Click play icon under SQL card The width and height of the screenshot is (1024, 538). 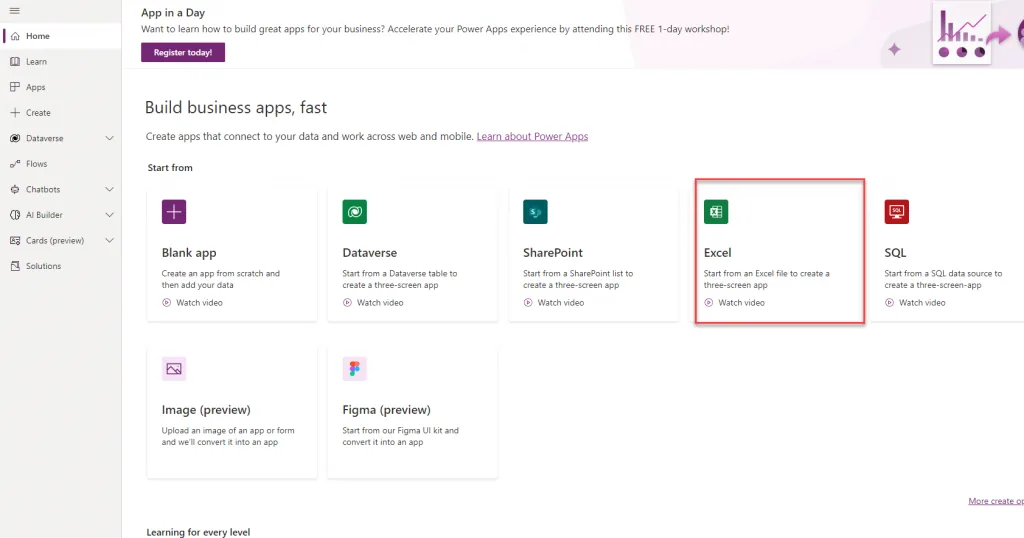[889, 302]
